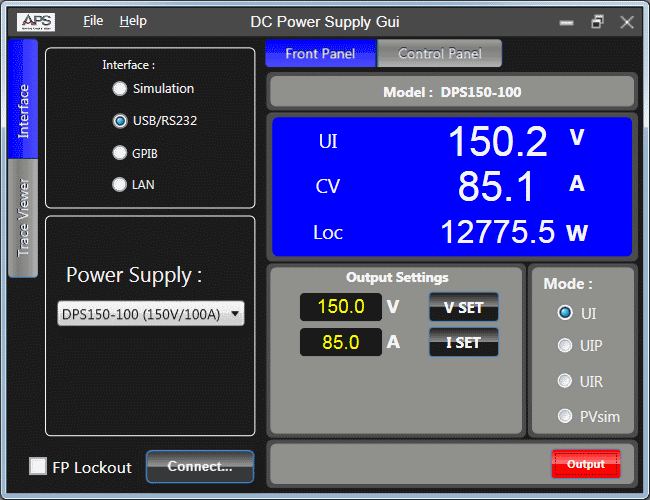Open the File menu
Viewport: 650px width, 500px height.
pyautogui.click(x=93, y=21)
